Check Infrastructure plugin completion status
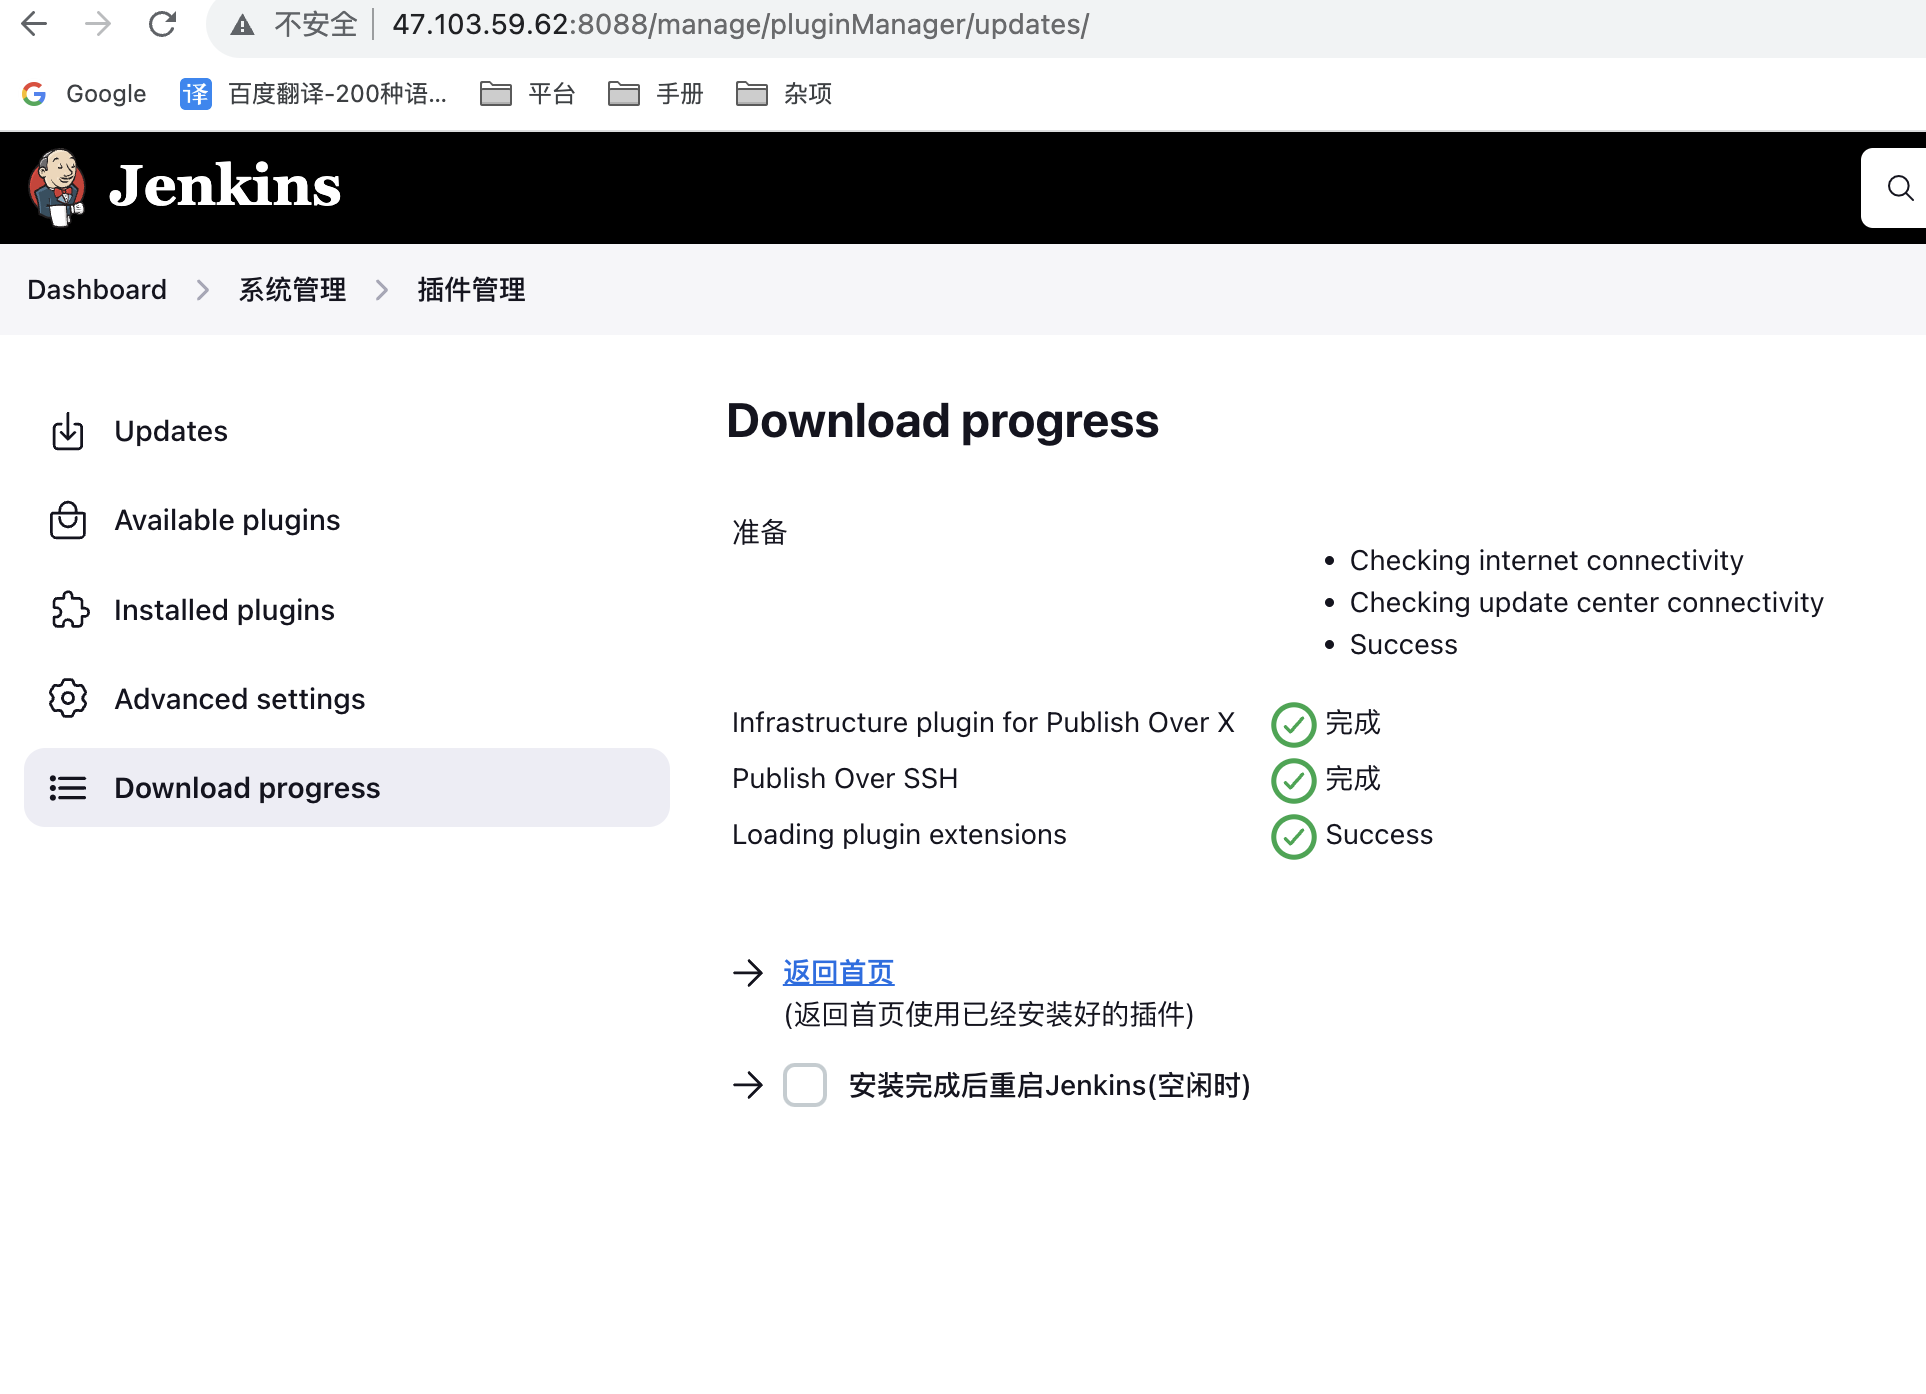 1292,722
